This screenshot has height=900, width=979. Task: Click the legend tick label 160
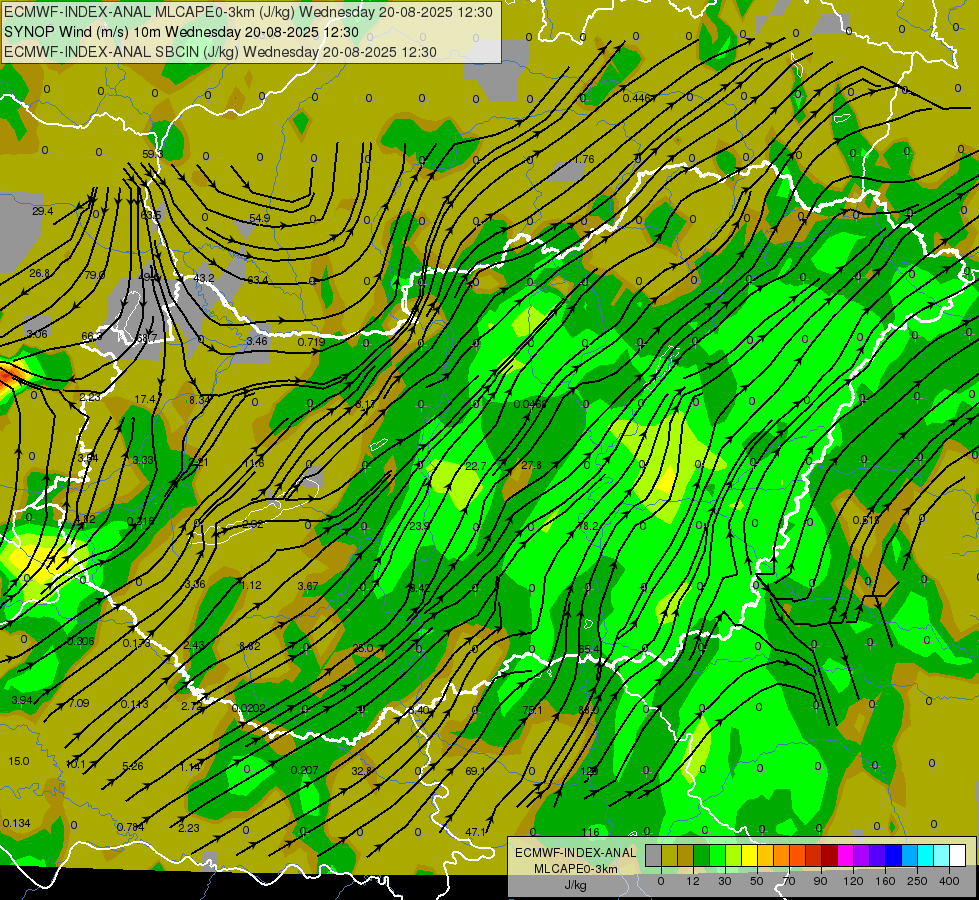coord(885,881)
